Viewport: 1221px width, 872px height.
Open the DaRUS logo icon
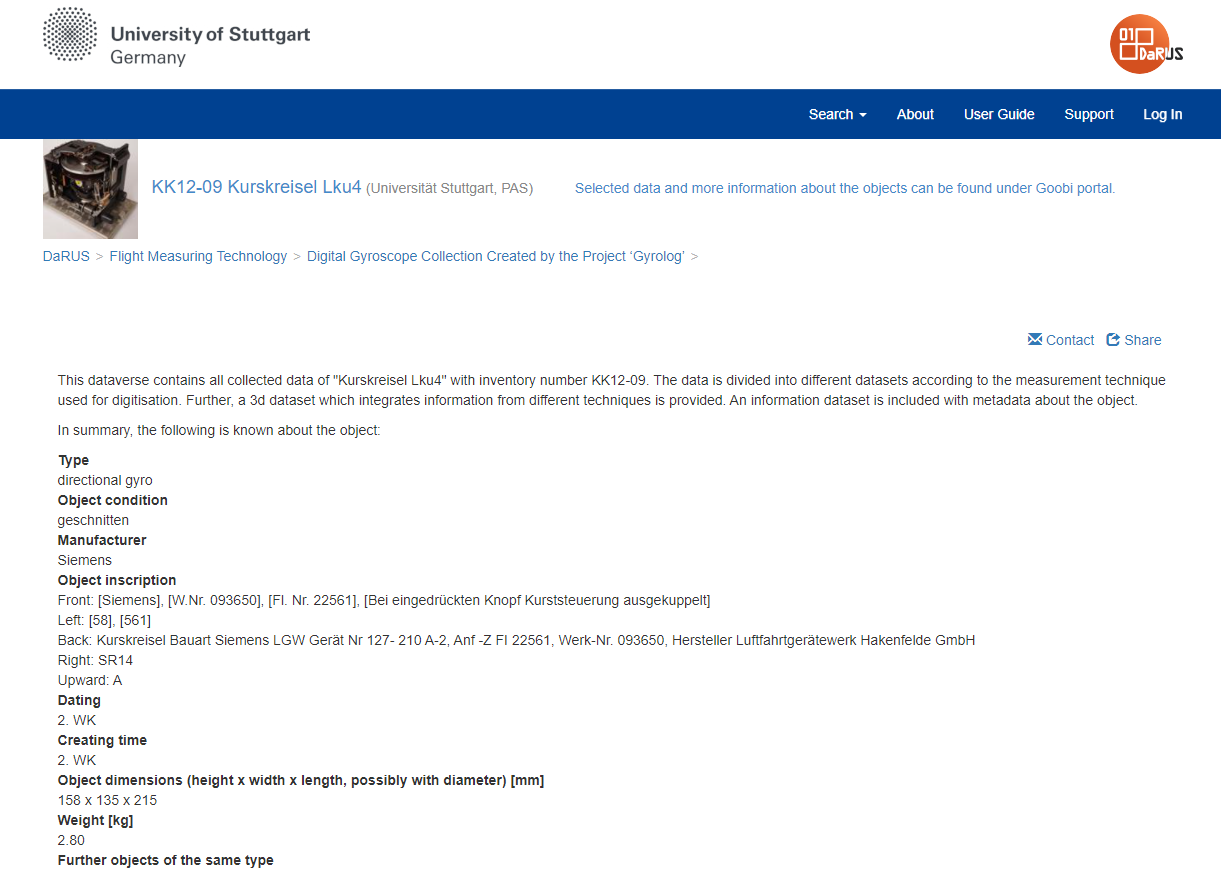pos(1146,44)
